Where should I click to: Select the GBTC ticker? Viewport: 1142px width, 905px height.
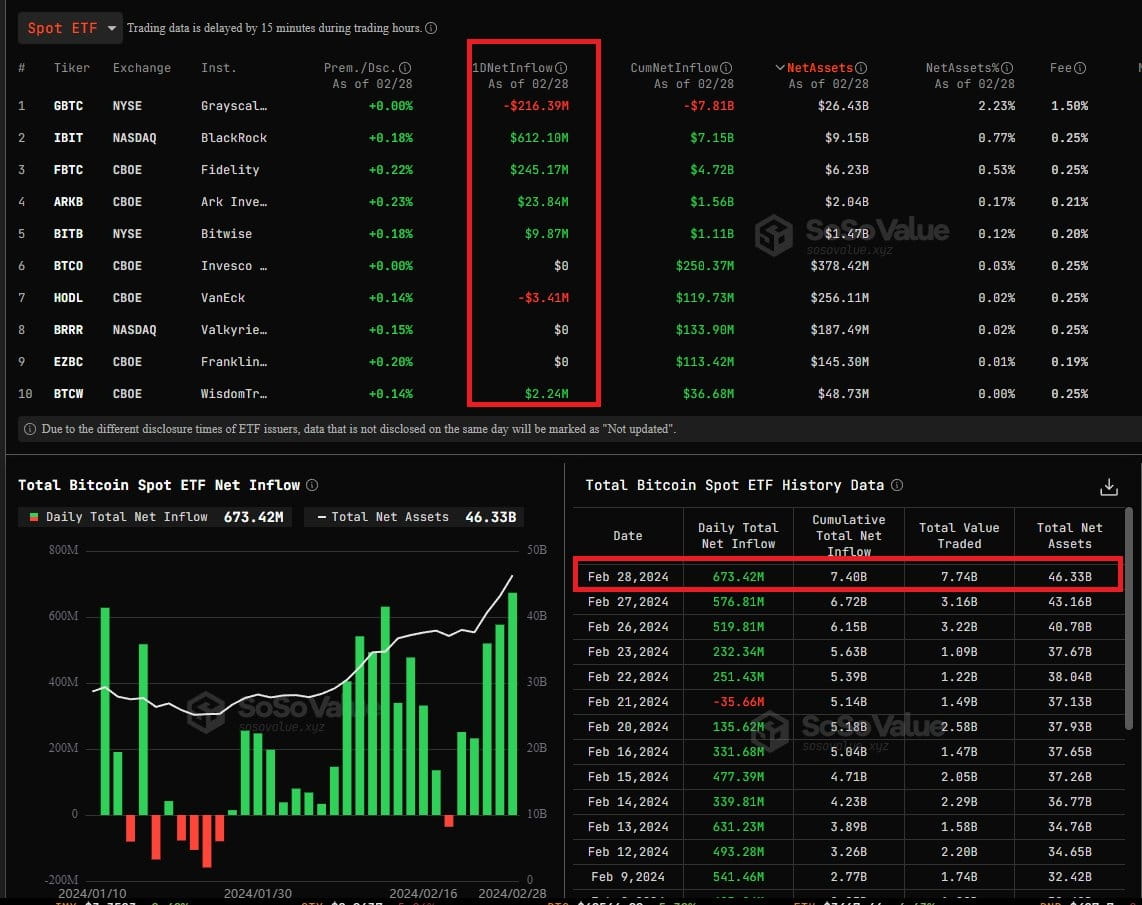point(68,105)
